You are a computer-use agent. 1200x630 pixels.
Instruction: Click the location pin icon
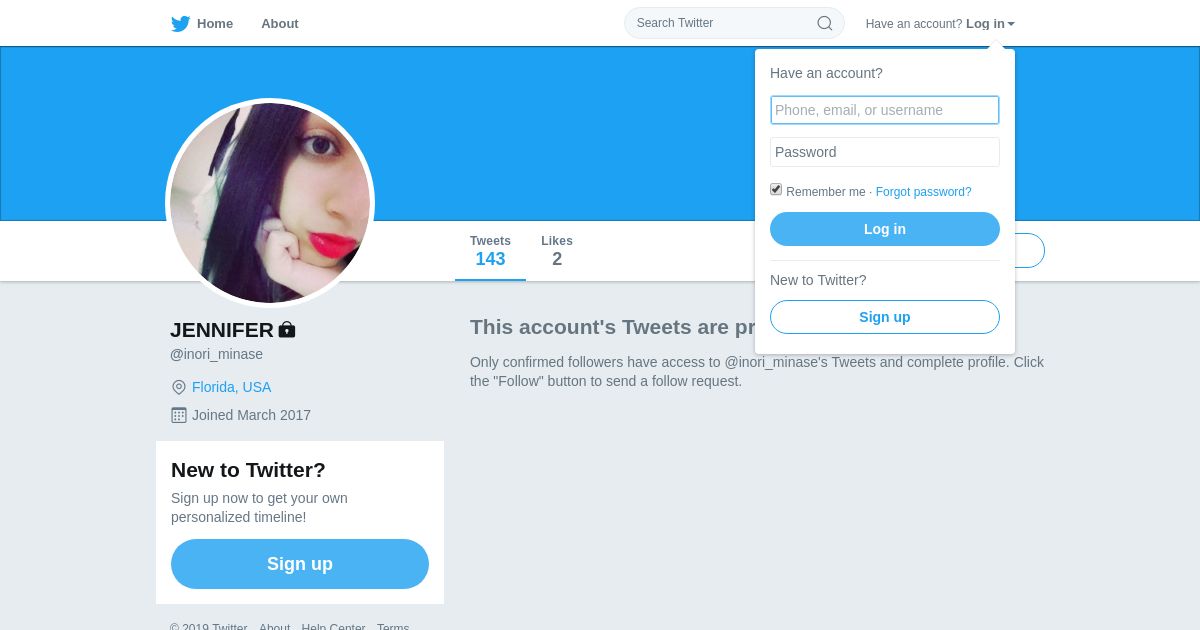179,387
